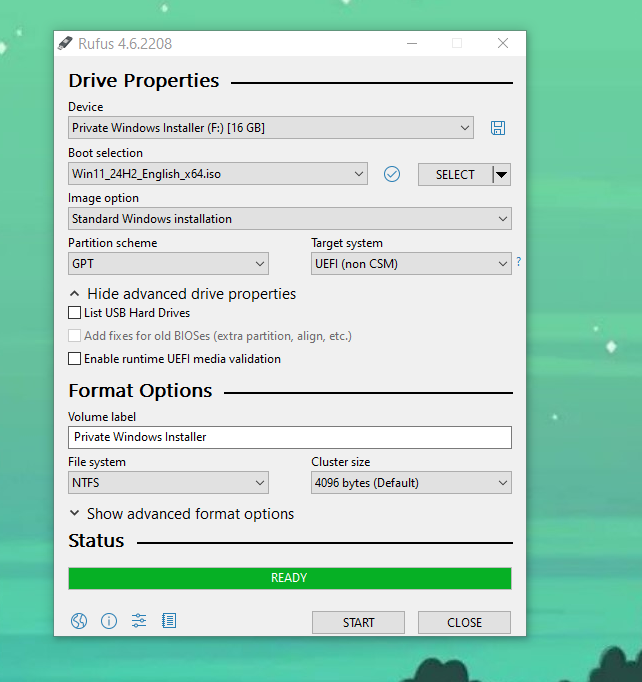Click the Rufus USB drive title icon

[65, 43]
